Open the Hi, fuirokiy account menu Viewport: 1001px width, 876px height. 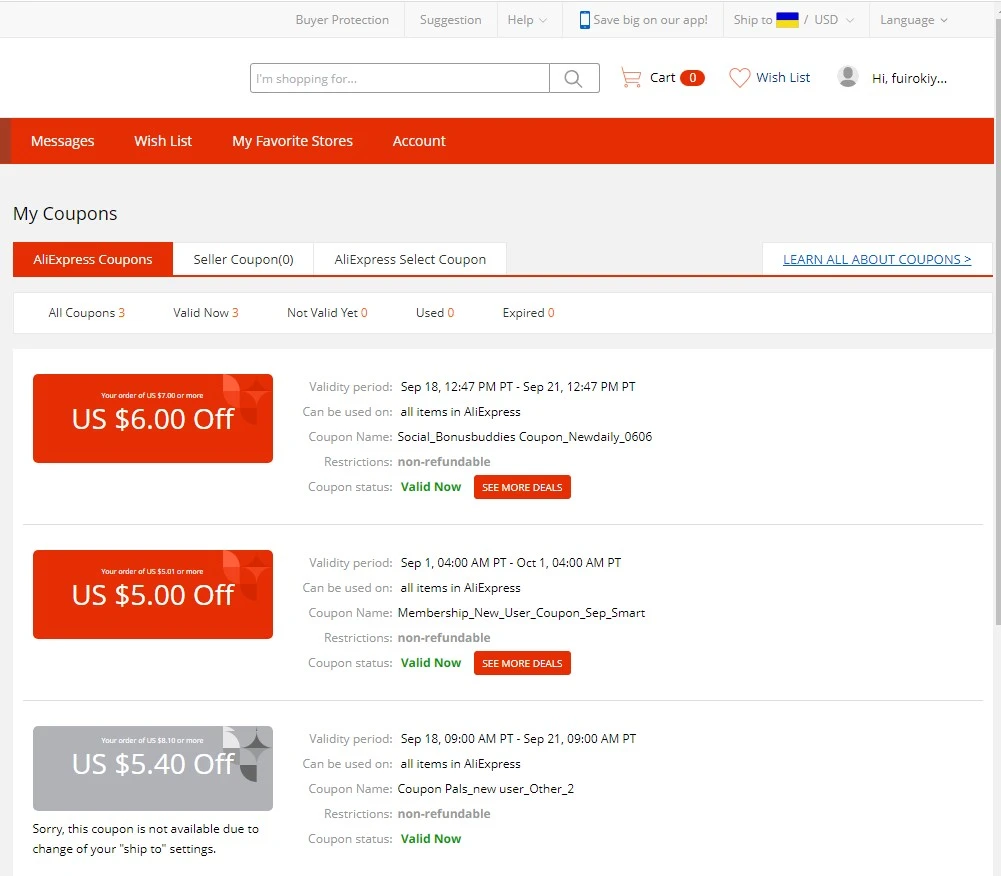(909, 78)
